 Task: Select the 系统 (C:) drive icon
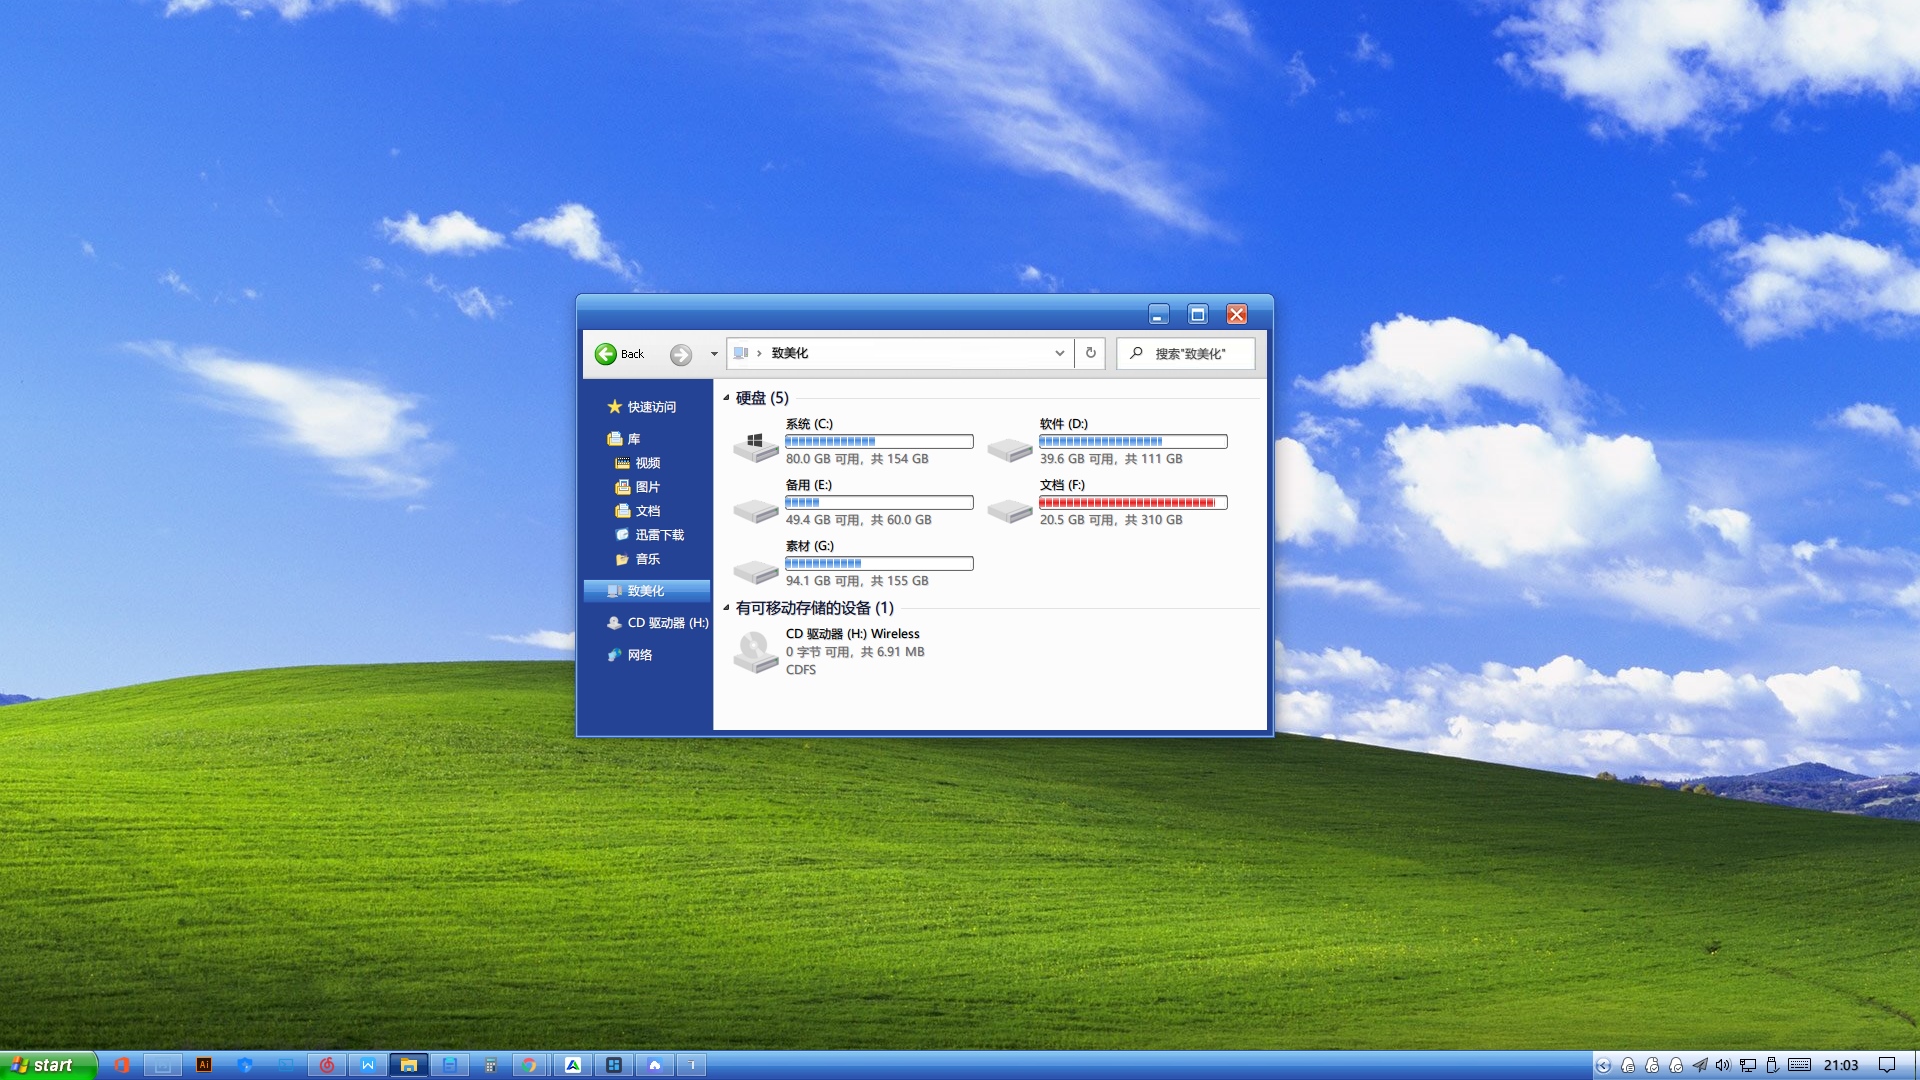[x=755, y=446]
